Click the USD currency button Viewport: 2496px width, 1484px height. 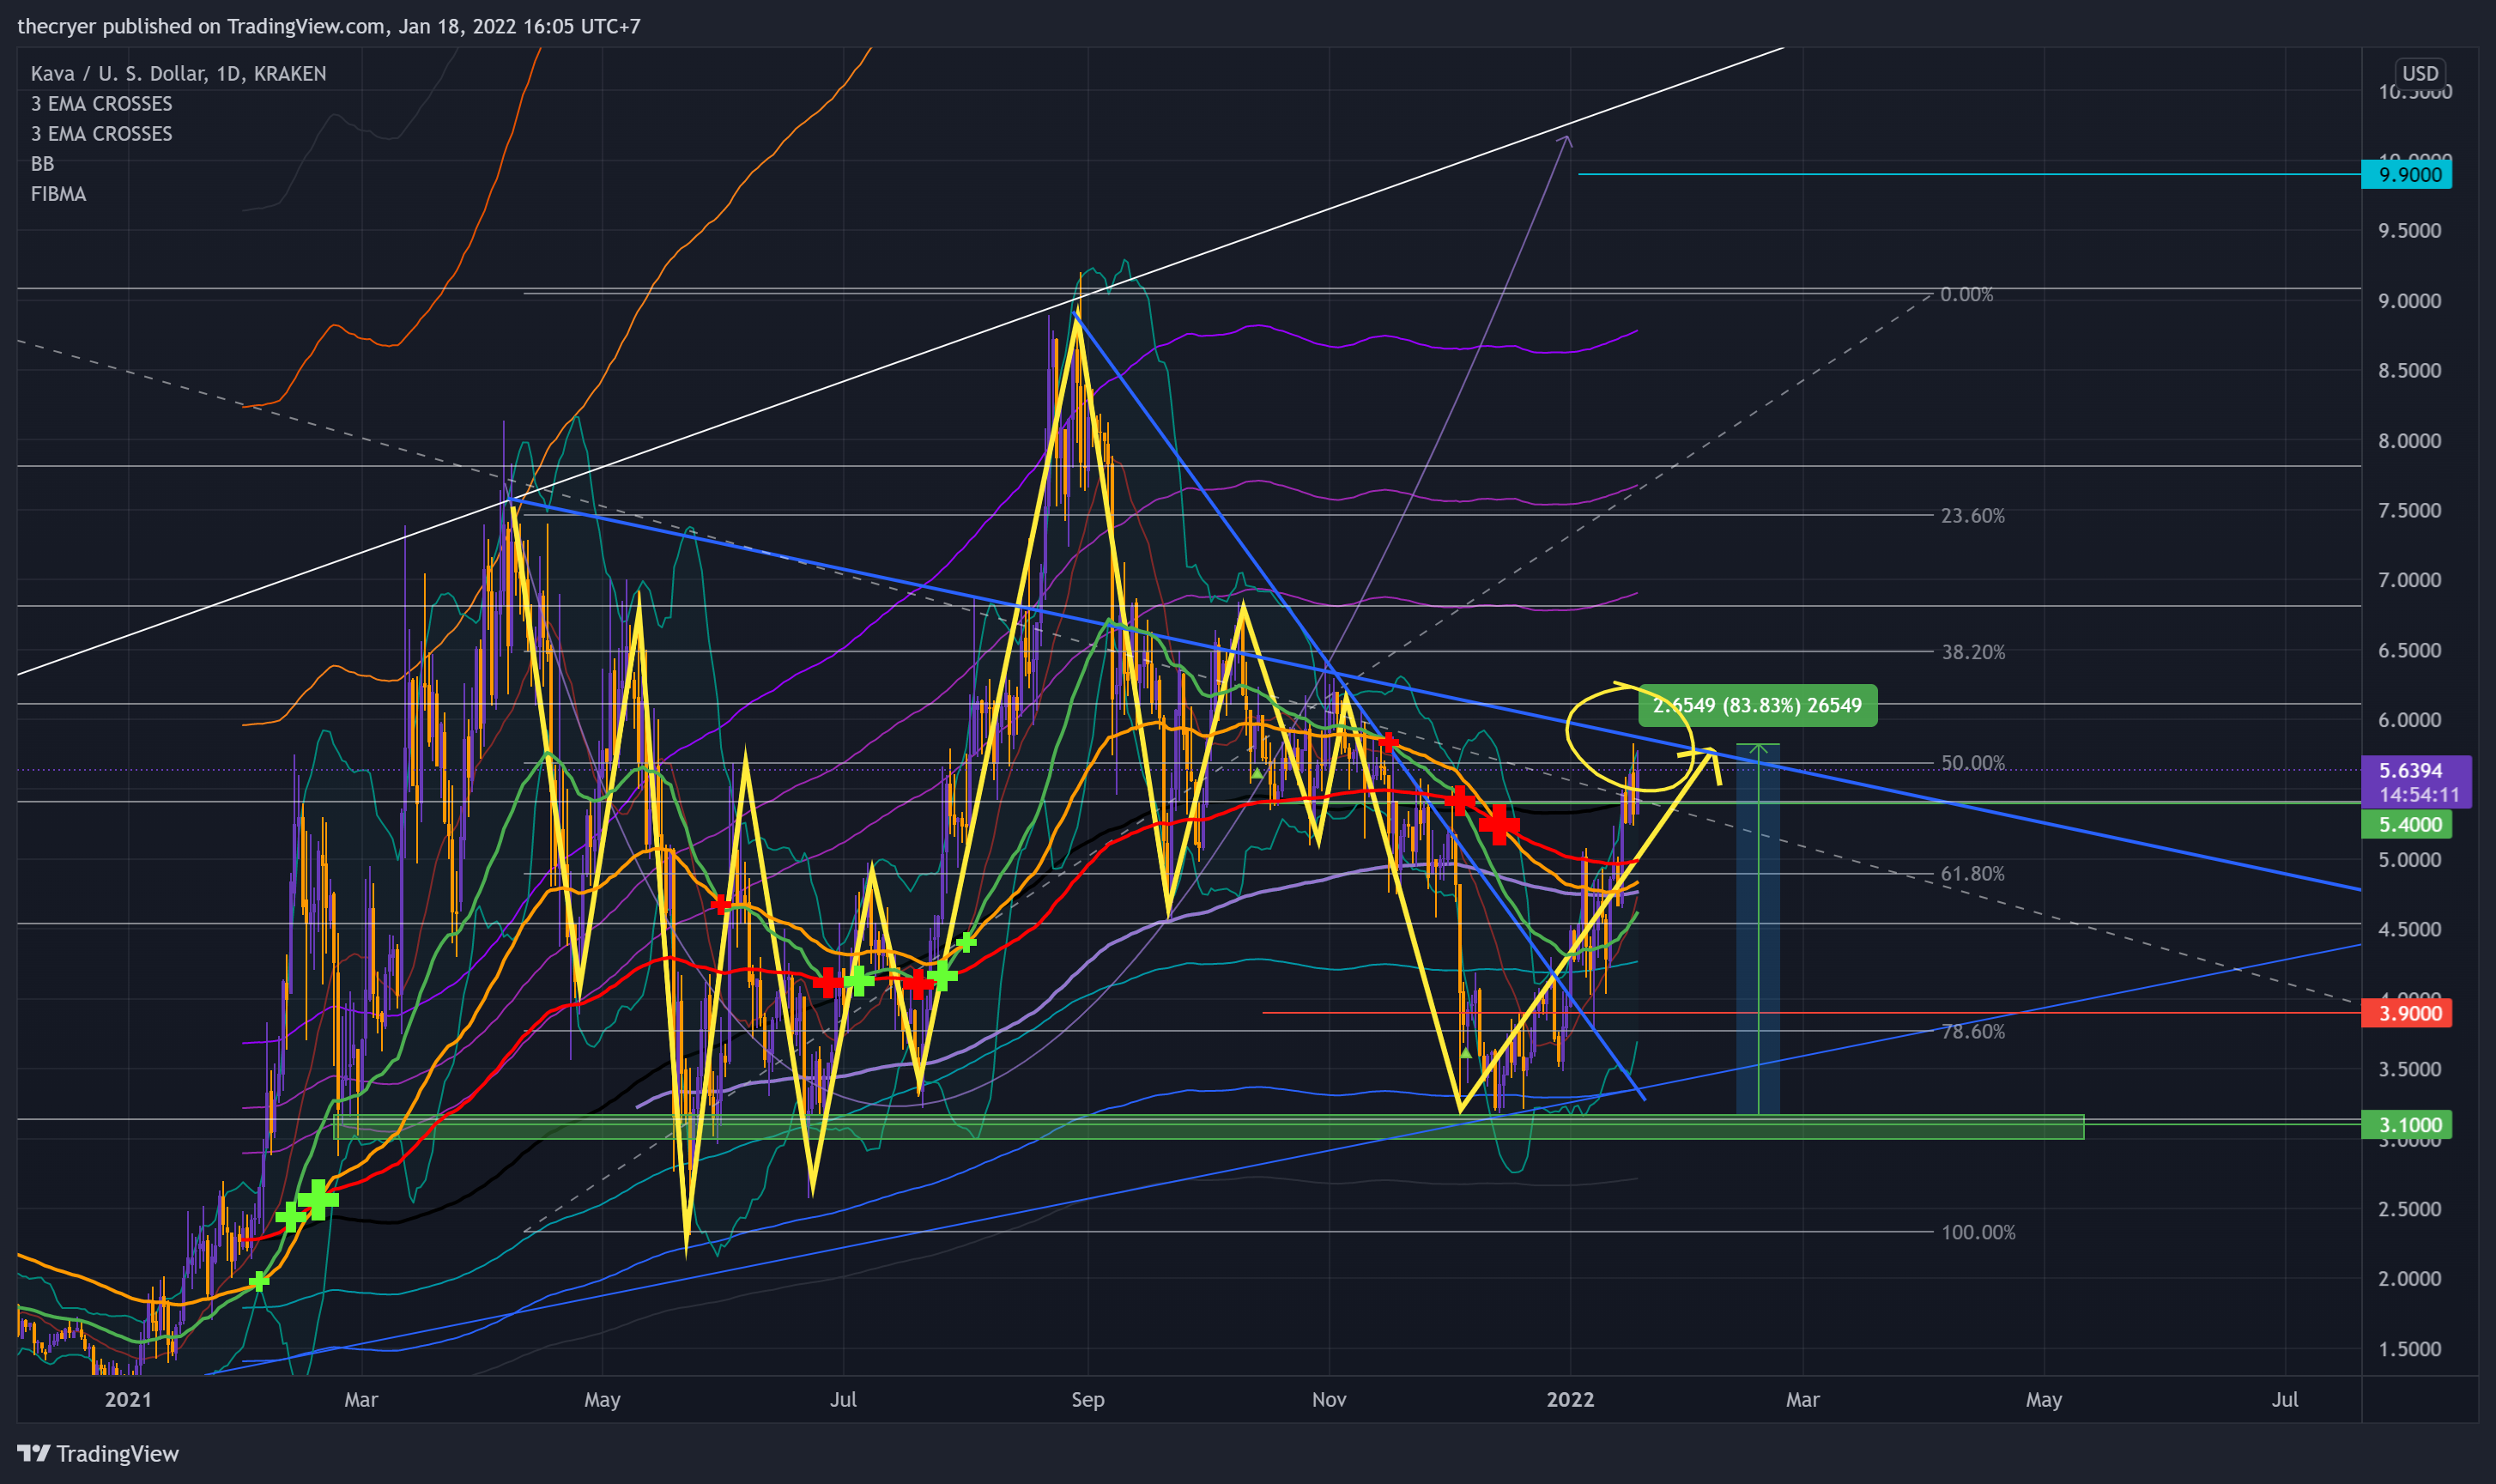point(2420,73)
